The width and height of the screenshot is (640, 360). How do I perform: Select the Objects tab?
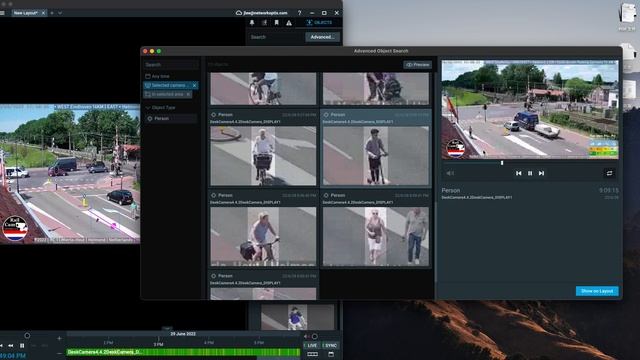pyautogui.click(x=319, y=23)
